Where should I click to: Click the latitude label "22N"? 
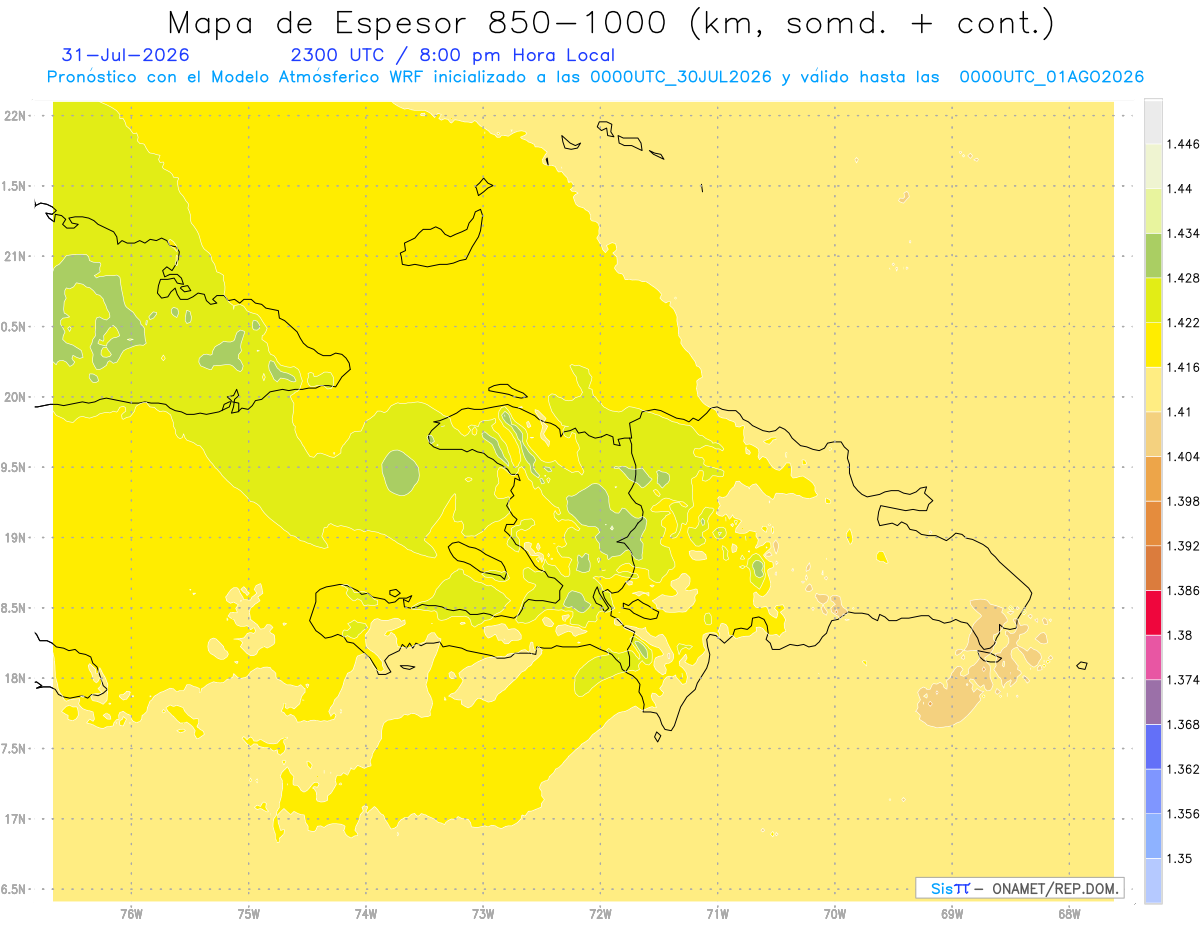[x=15, y=115]
